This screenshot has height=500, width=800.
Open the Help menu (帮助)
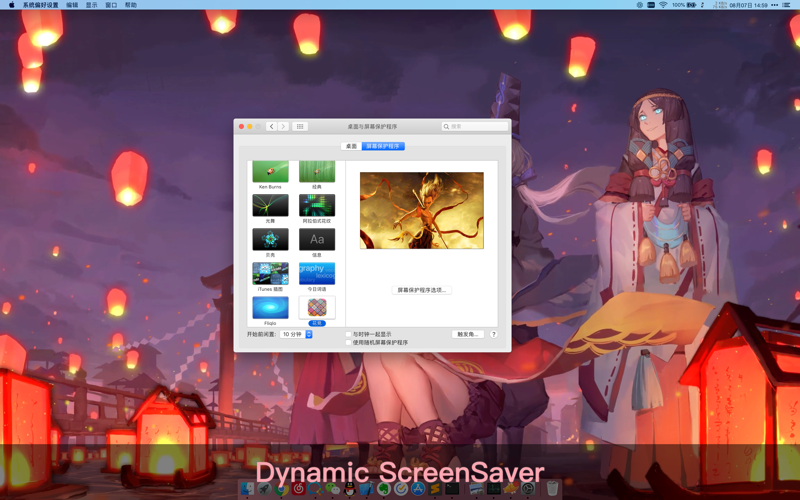(x=131, y=5)
